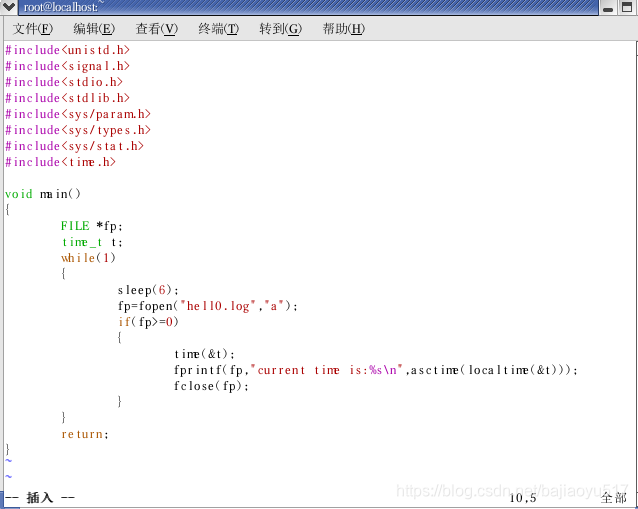
Task: Click the fclose(fp); line
Action: [x=211, y=386]
